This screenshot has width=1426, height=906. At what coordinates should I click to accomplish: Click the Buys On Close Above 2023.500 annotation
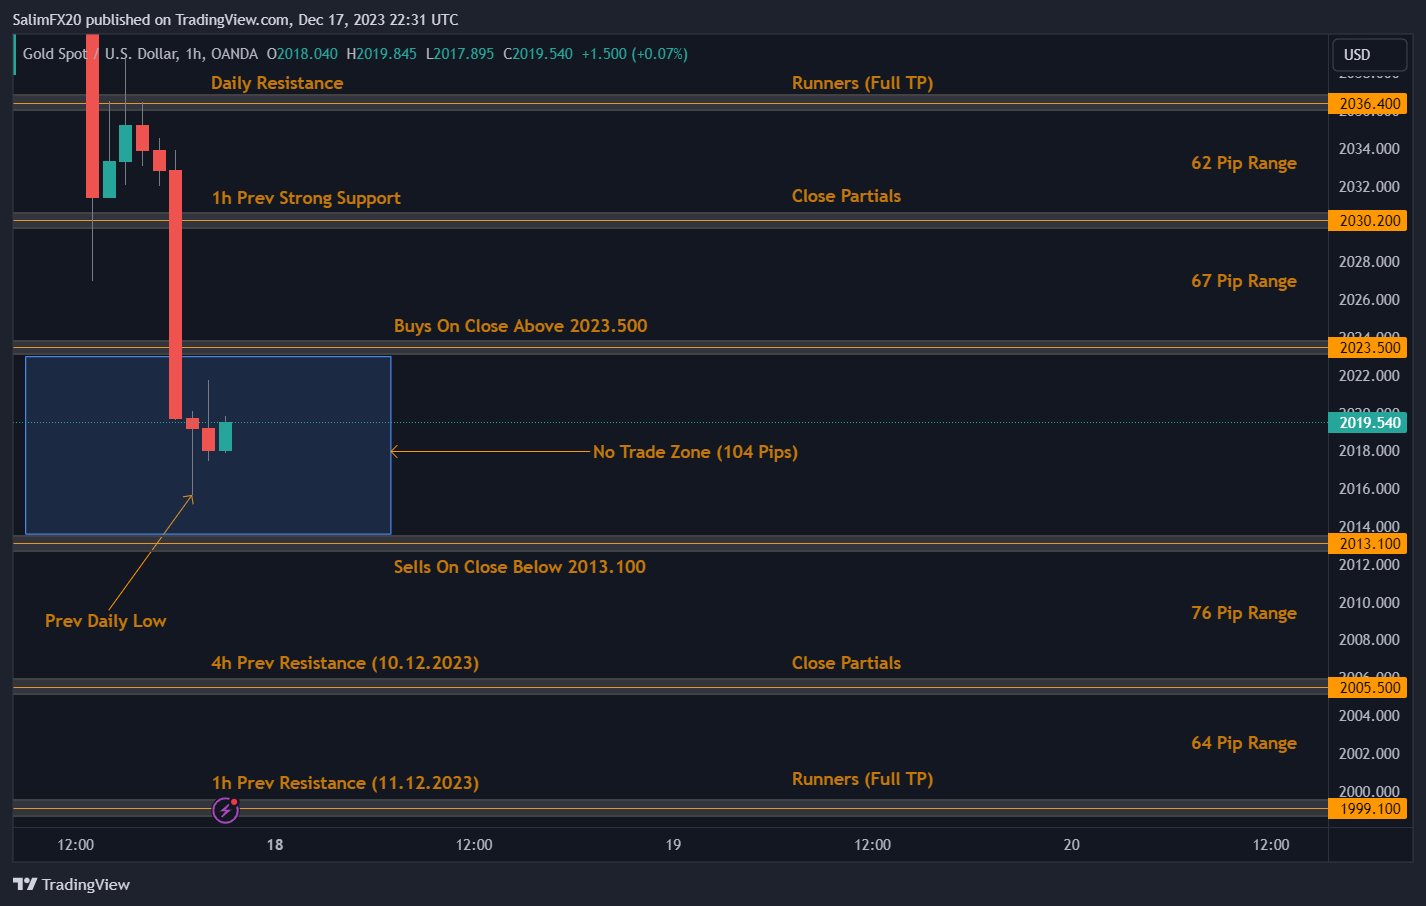click(520, 326)
